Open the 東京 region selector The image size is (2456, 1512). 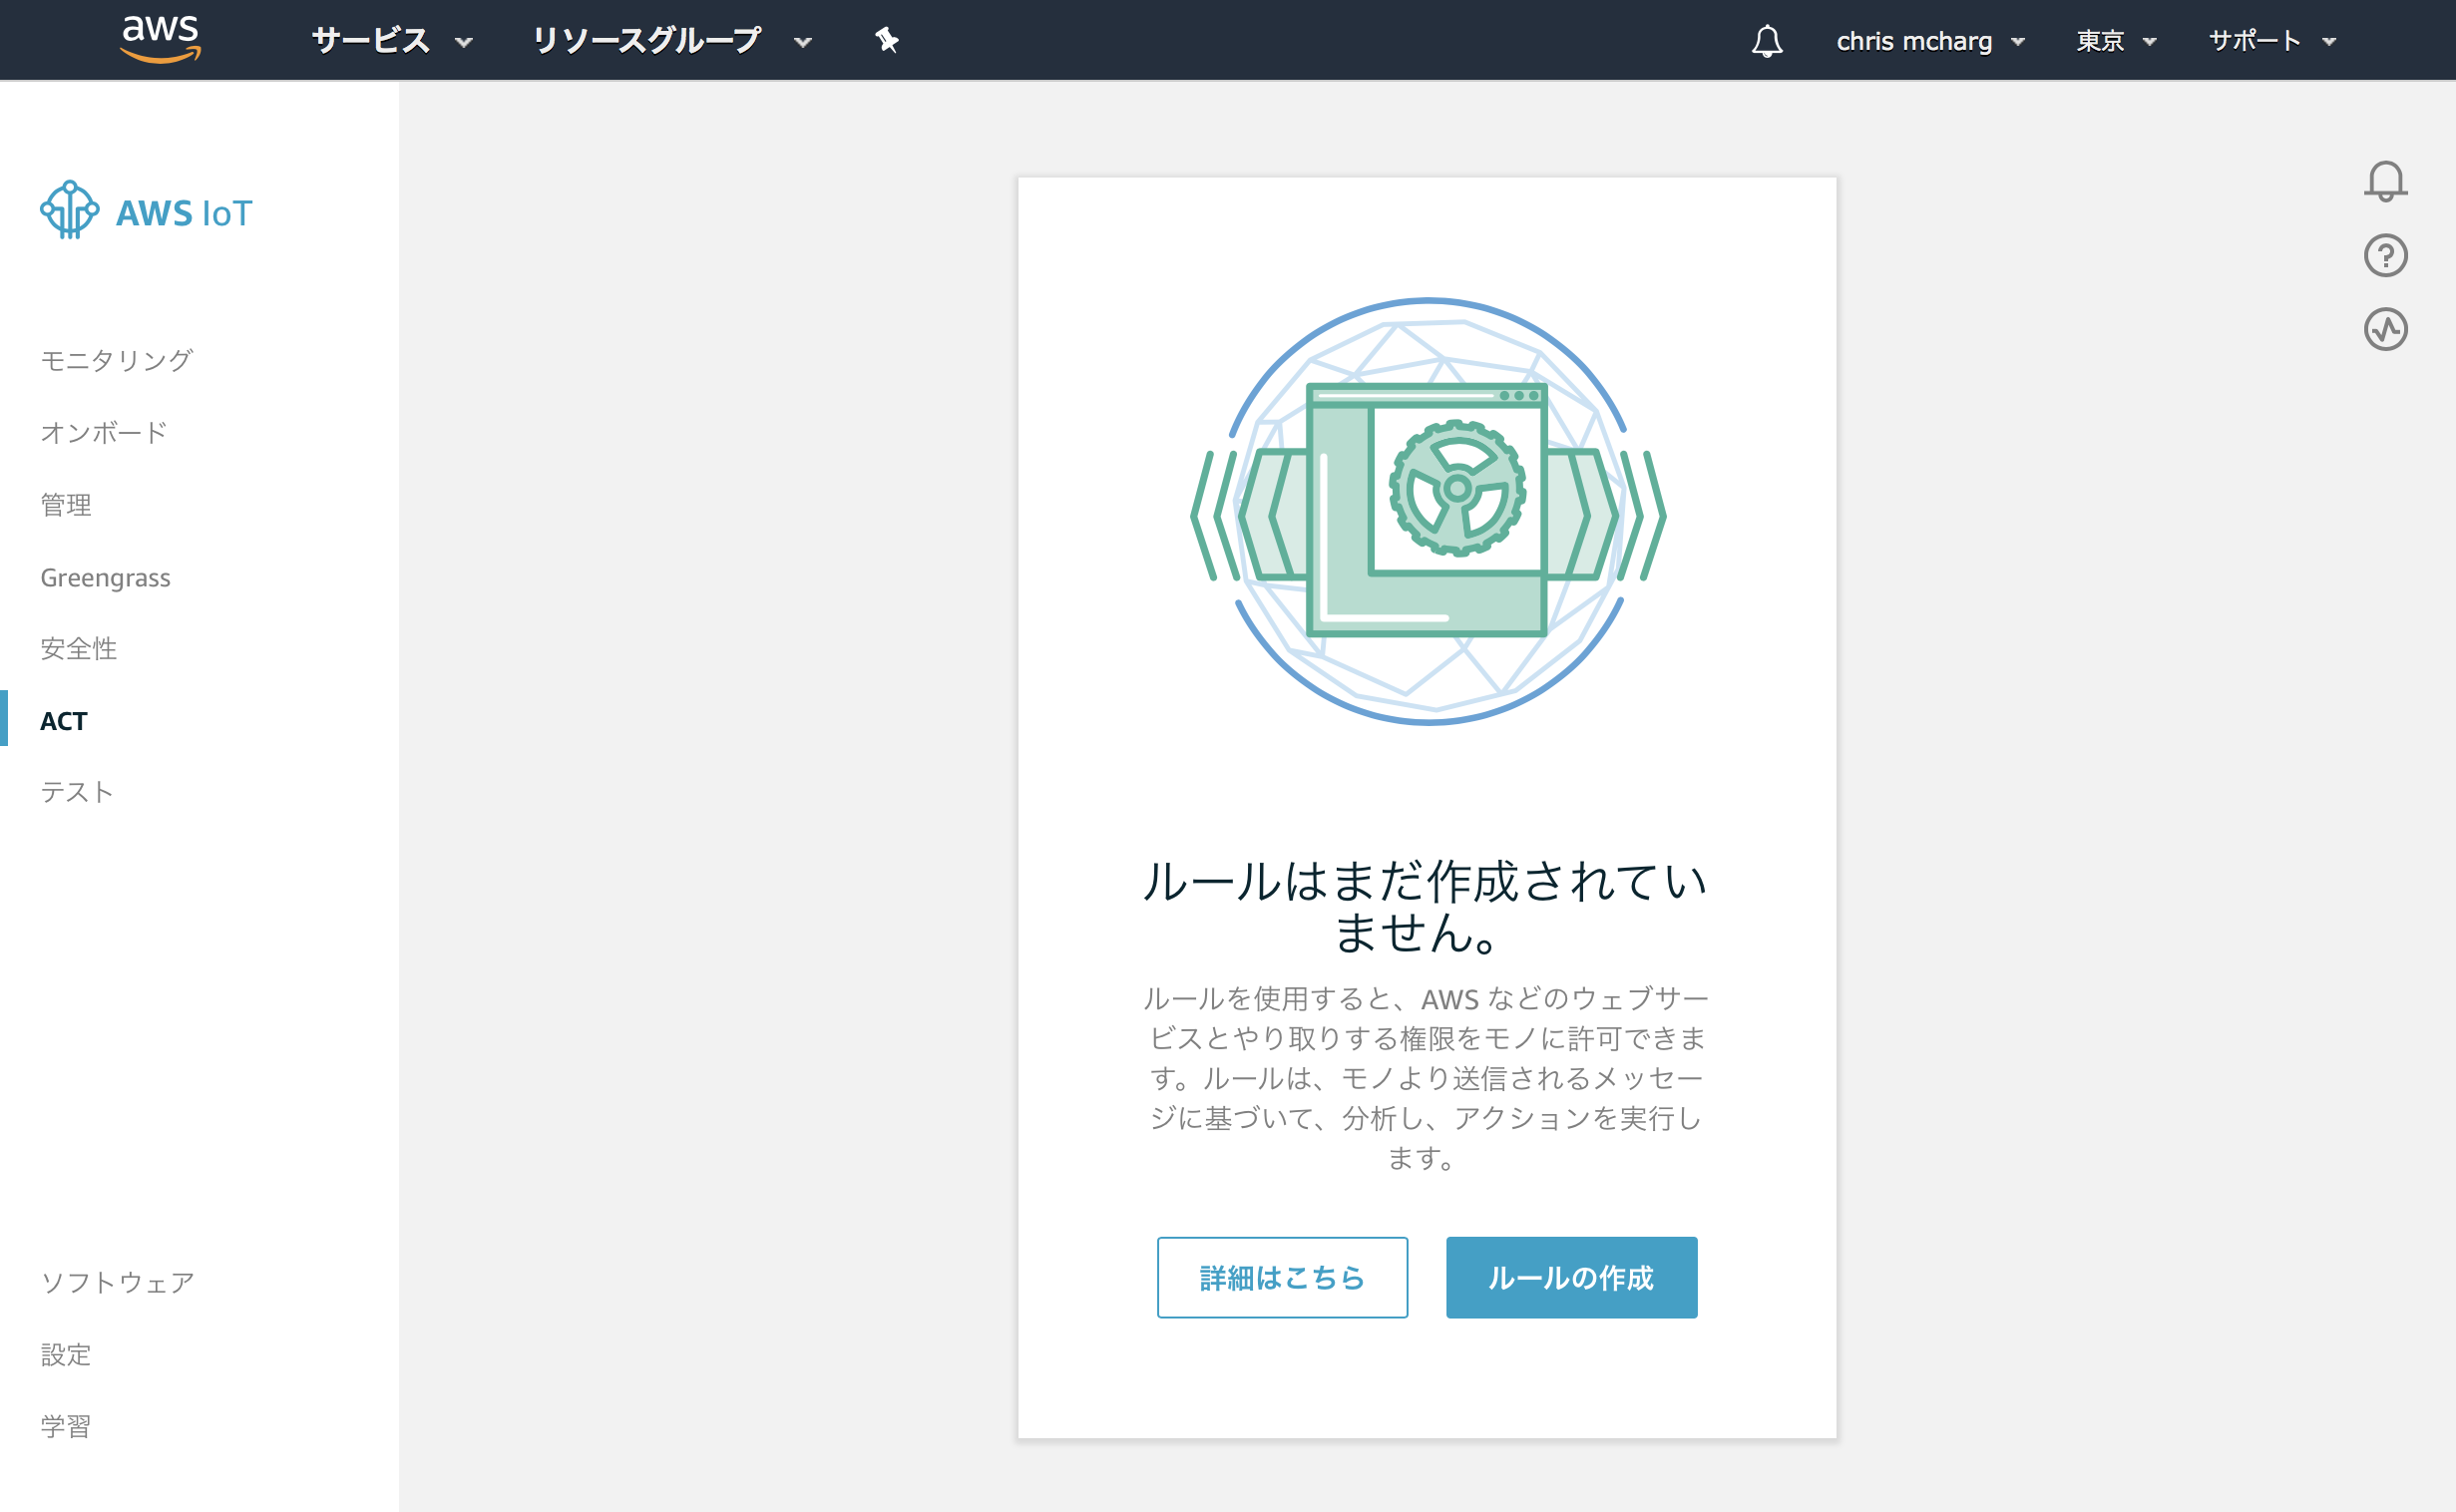2115,41
